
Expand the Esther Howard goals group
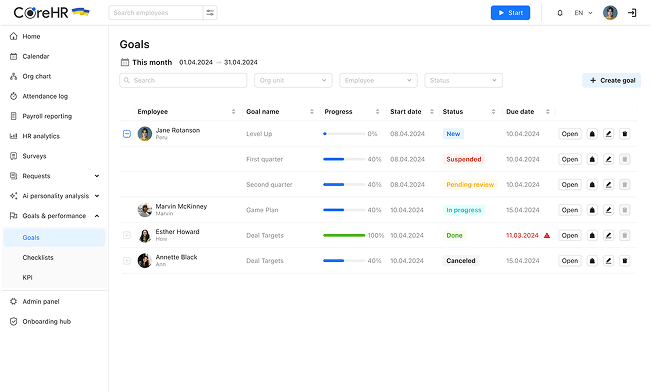click(127, 235)
